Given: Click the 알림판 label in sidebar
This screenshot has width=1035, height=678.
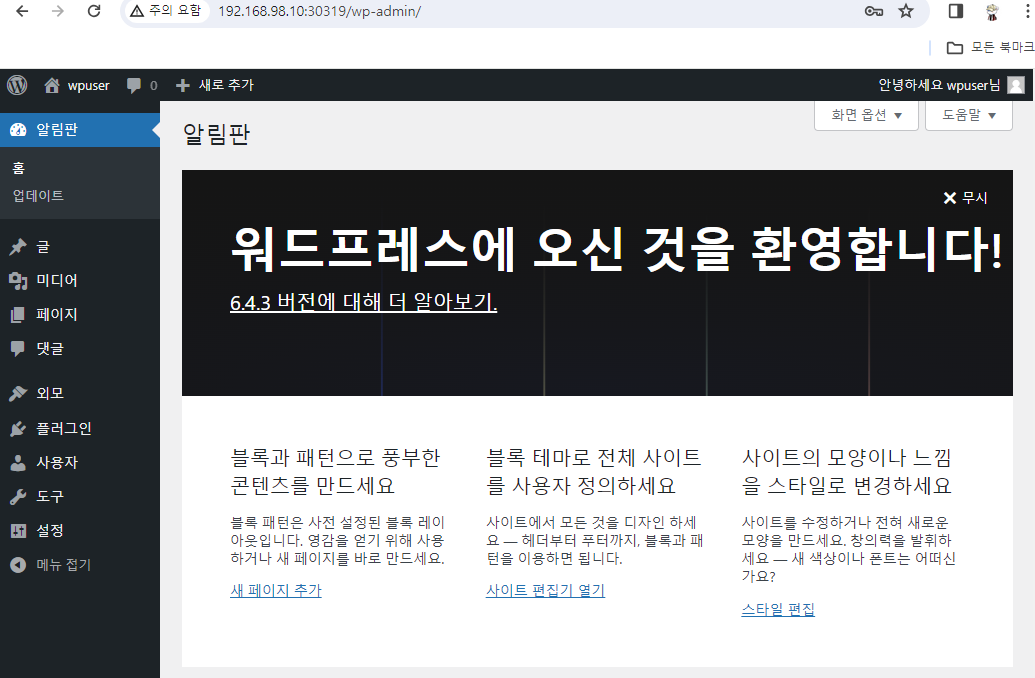Looking at the screenshot, I should tap(57, 129).
